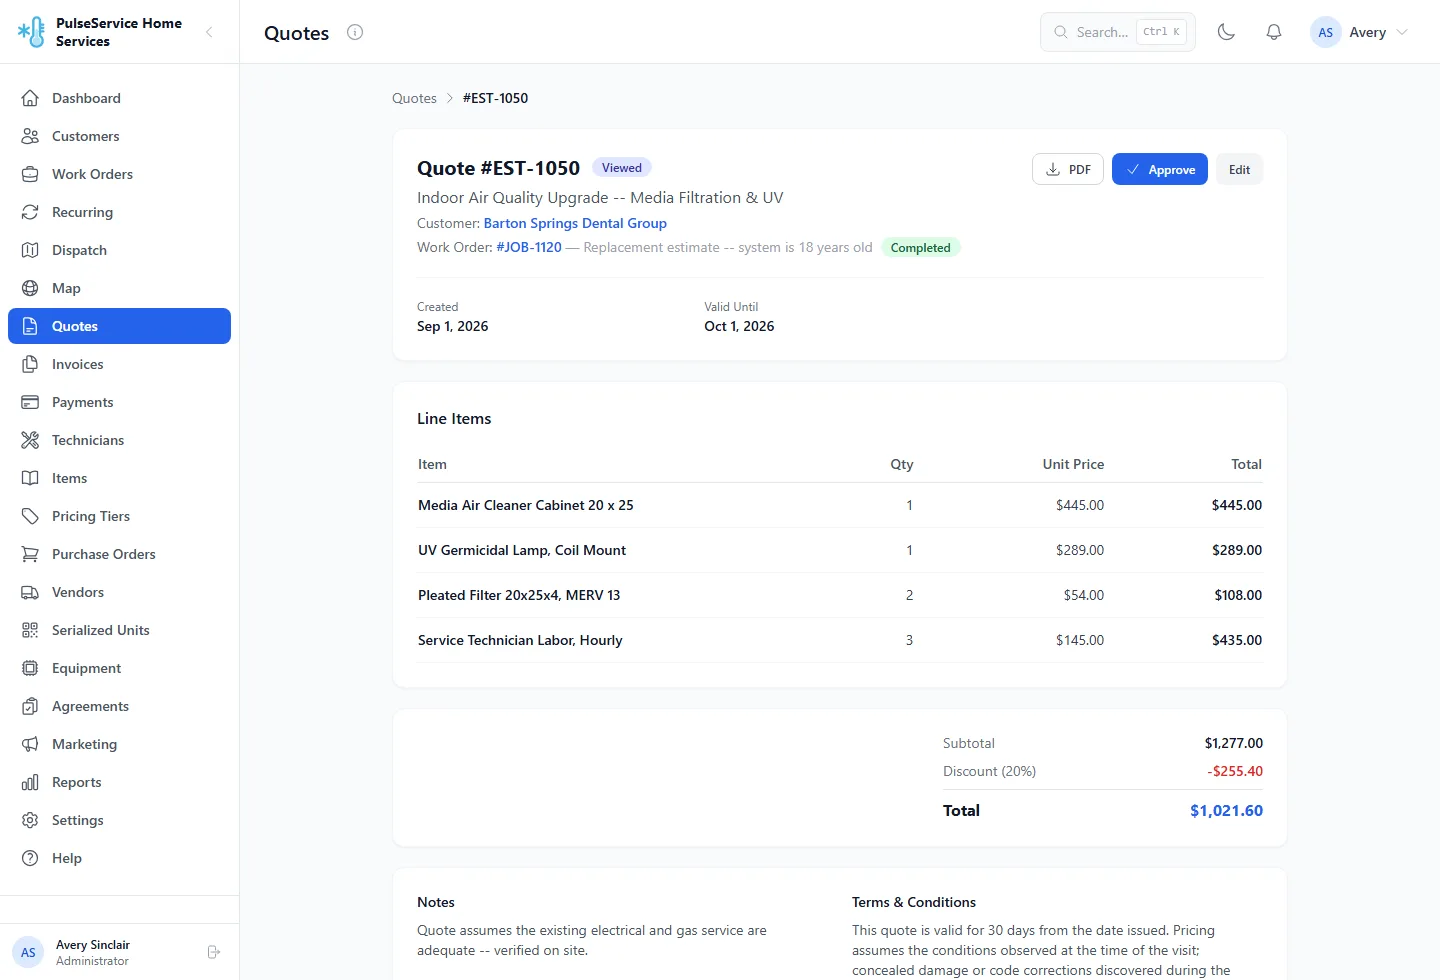The height and width of the screenshot is (980, 1440).
Task: Click the Invoices document icon
Action: coord(30,364)
